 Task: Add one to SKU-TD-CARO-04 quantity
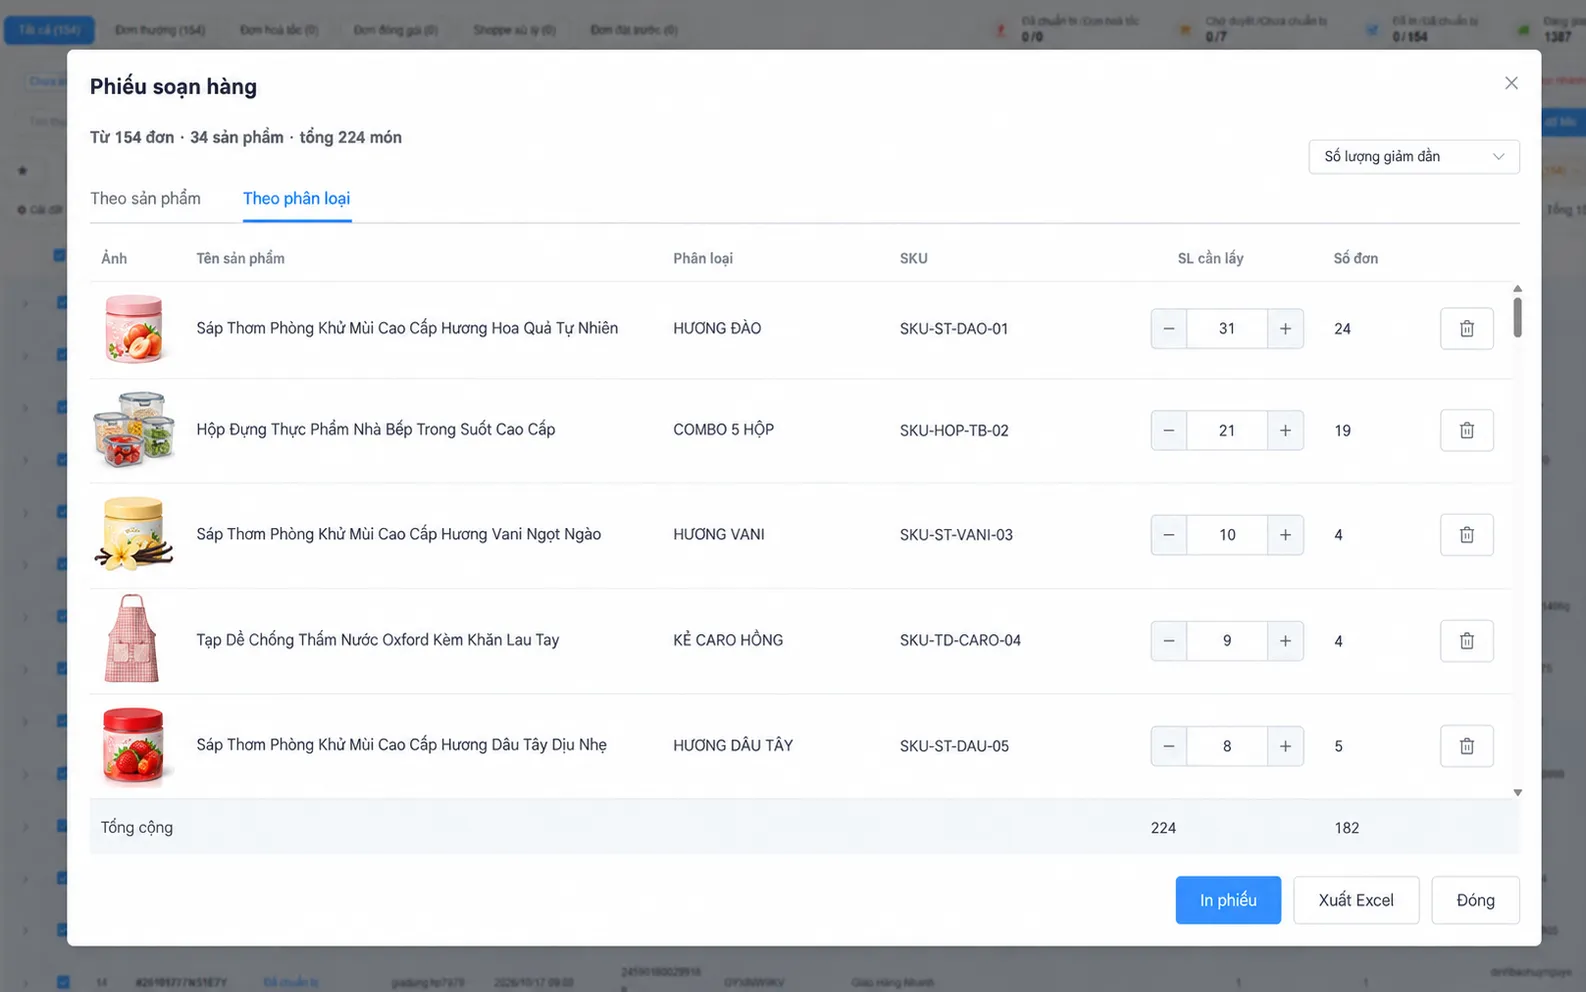click(1285, 641)
